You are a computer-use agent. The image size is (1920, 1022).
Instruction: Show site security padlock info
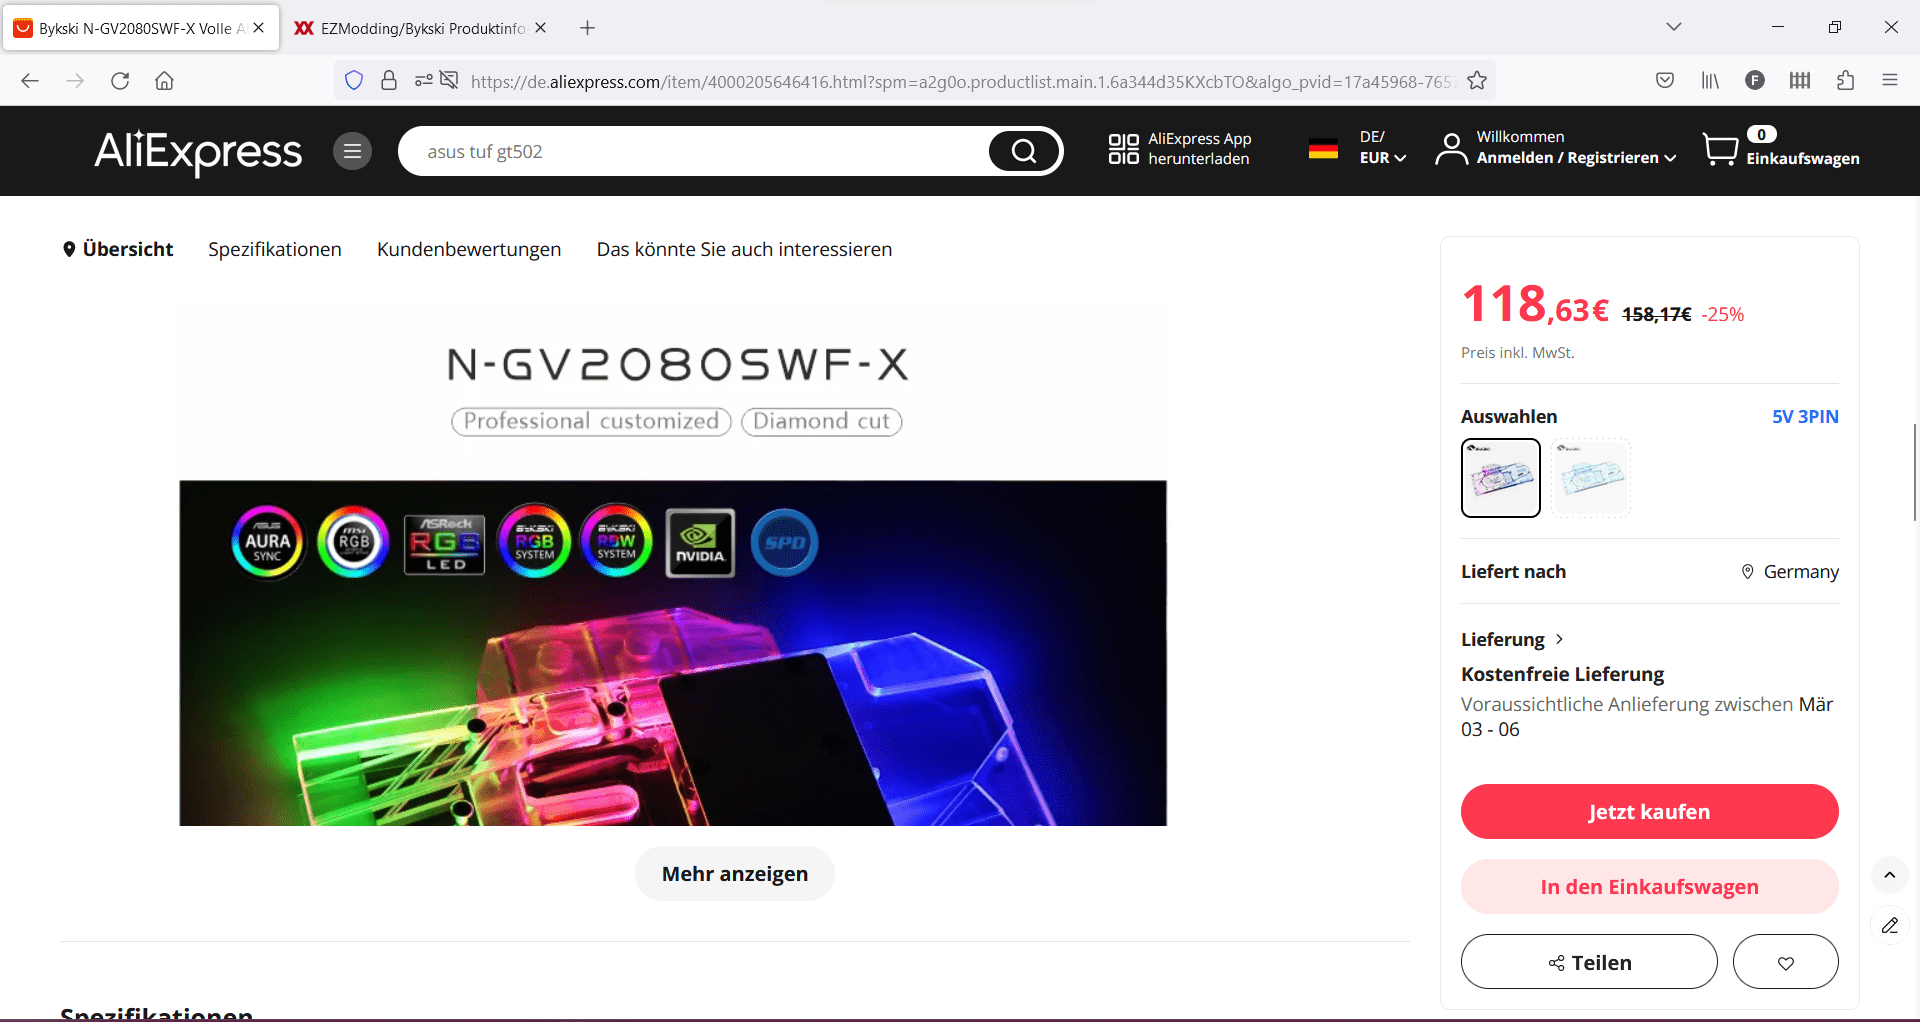[389, 81]
